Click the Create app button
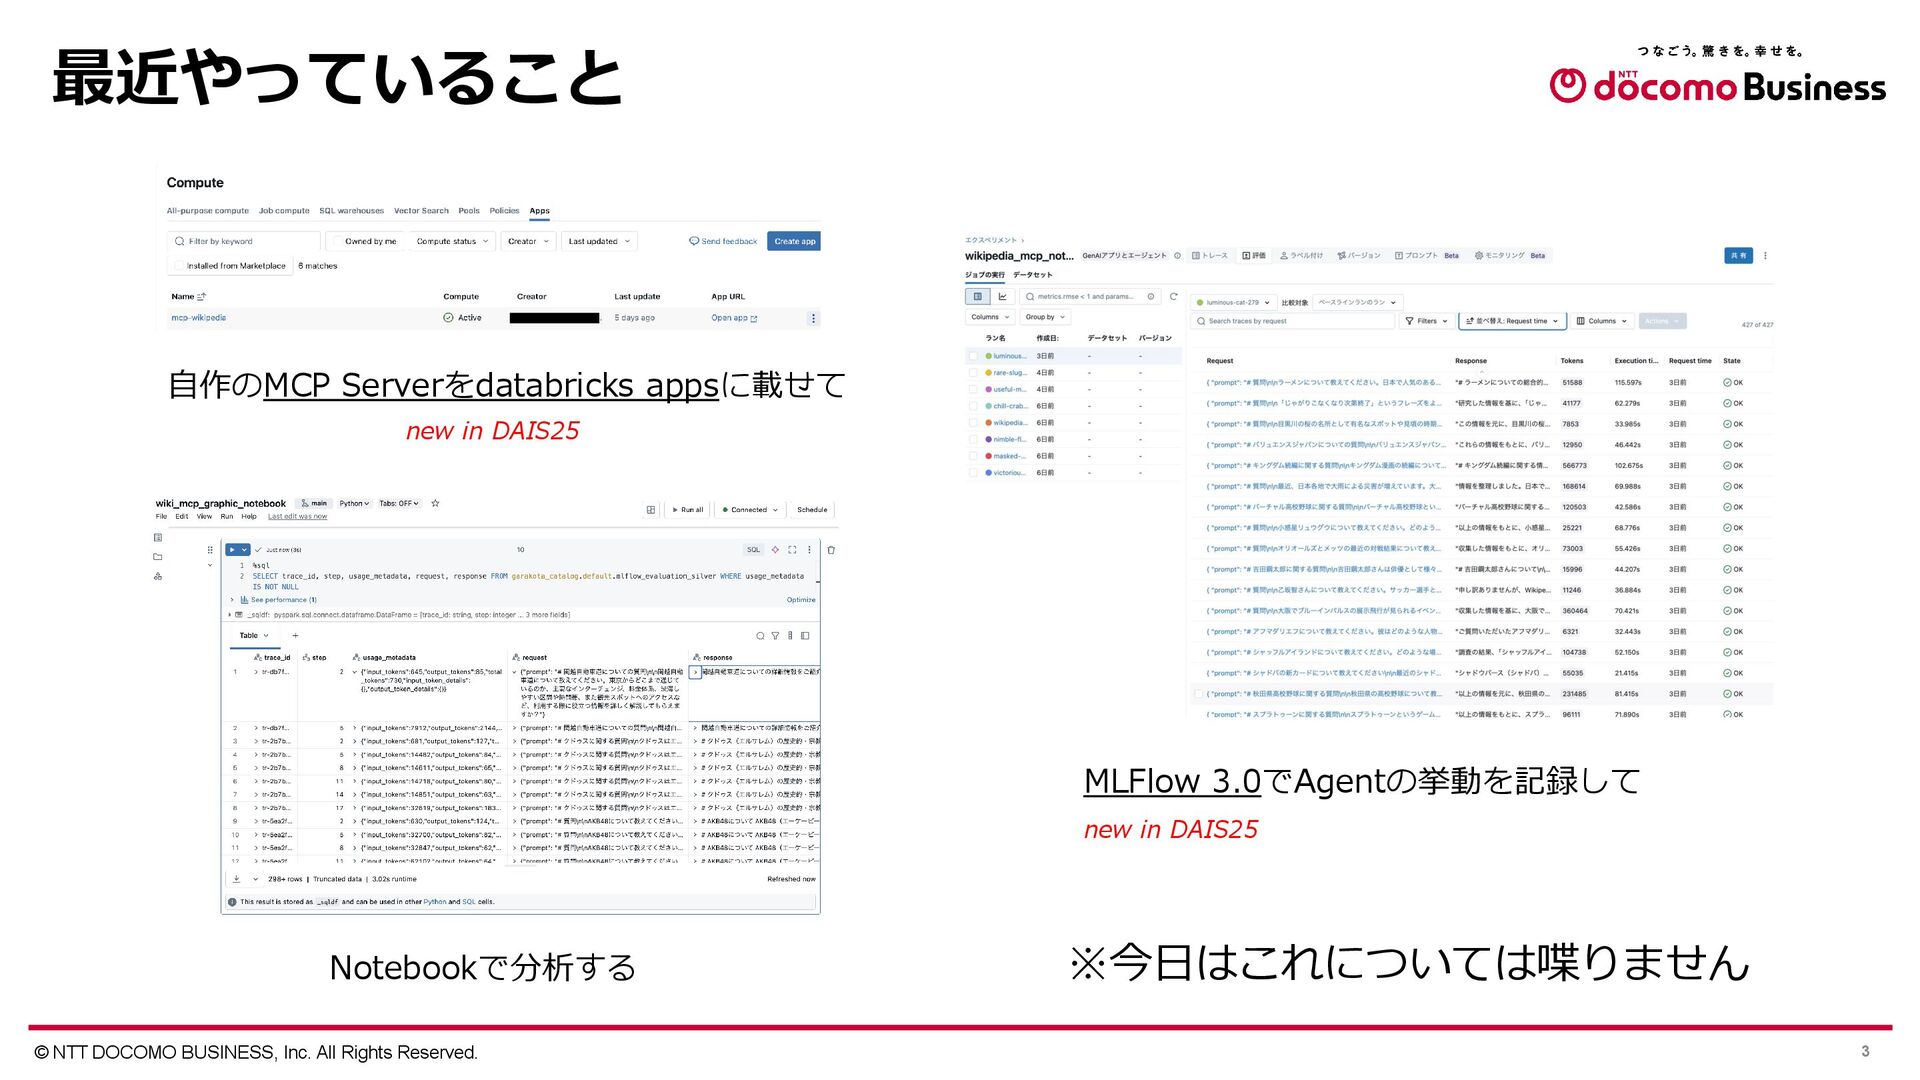This screenshot has height=1080, width=1920. tap(794, 241)
